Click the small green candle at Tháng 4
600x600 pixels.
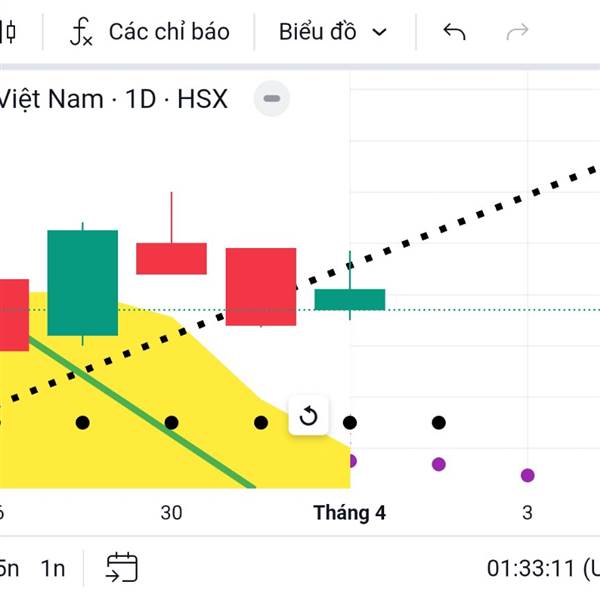coord(350,299)
